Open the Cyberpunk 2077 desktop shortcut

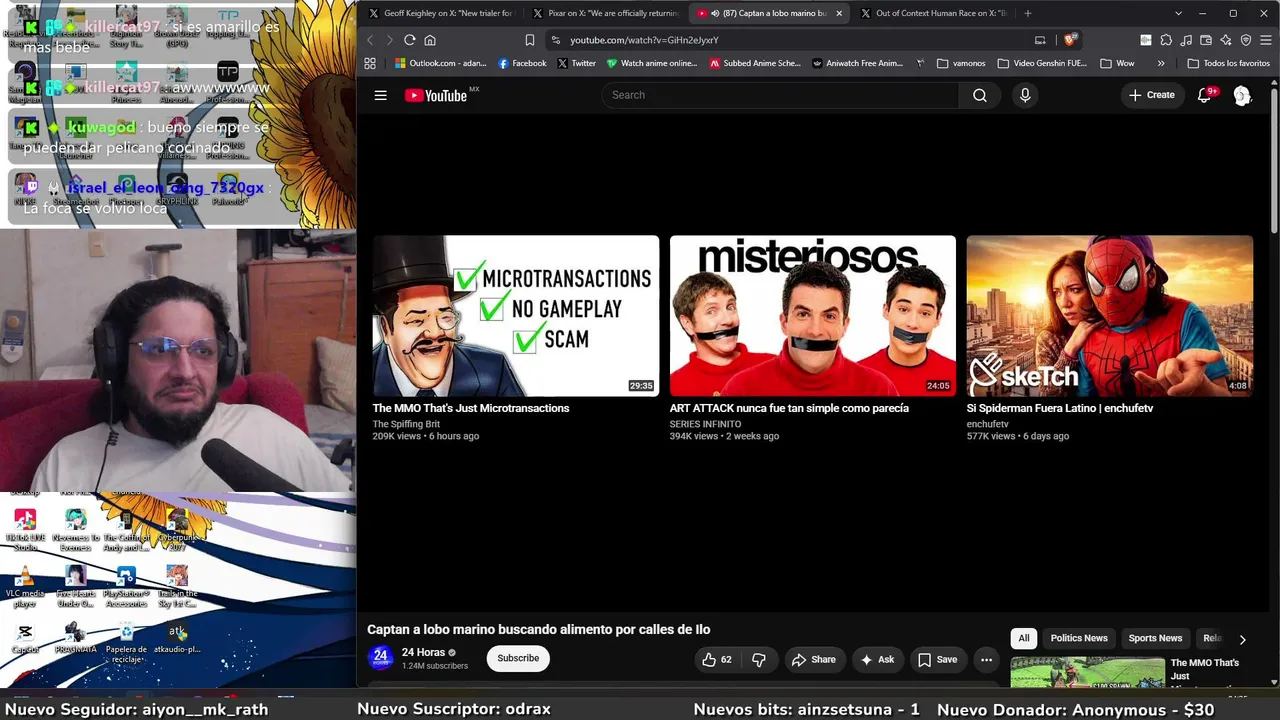click(177, 530)
